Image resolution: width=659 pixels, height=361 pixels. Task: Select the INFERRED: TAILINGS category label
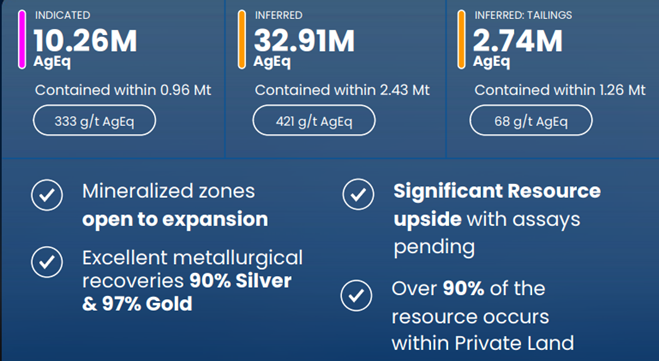(523, 15)
